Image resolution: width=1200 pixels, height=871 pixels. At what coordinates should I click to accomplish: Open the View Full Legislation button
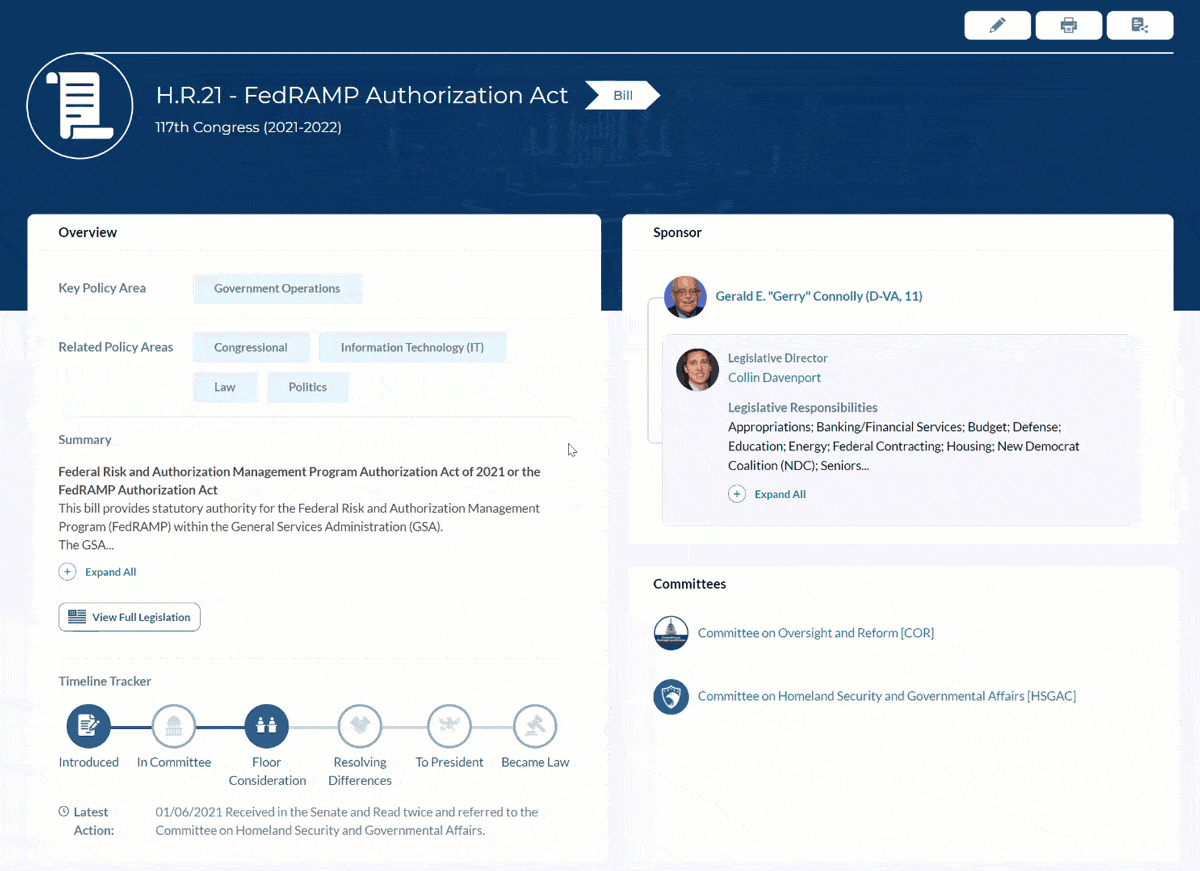(x=129, y=617)
